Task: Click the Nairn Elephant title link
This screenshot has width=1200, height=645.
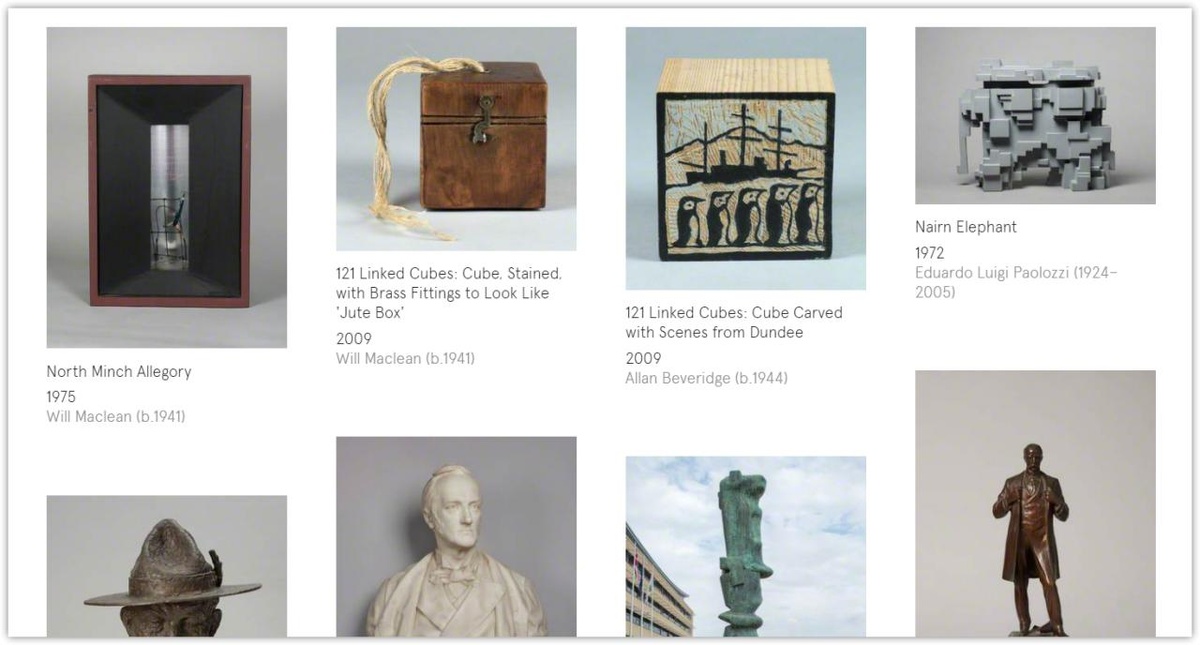Action: coord(966,227)
